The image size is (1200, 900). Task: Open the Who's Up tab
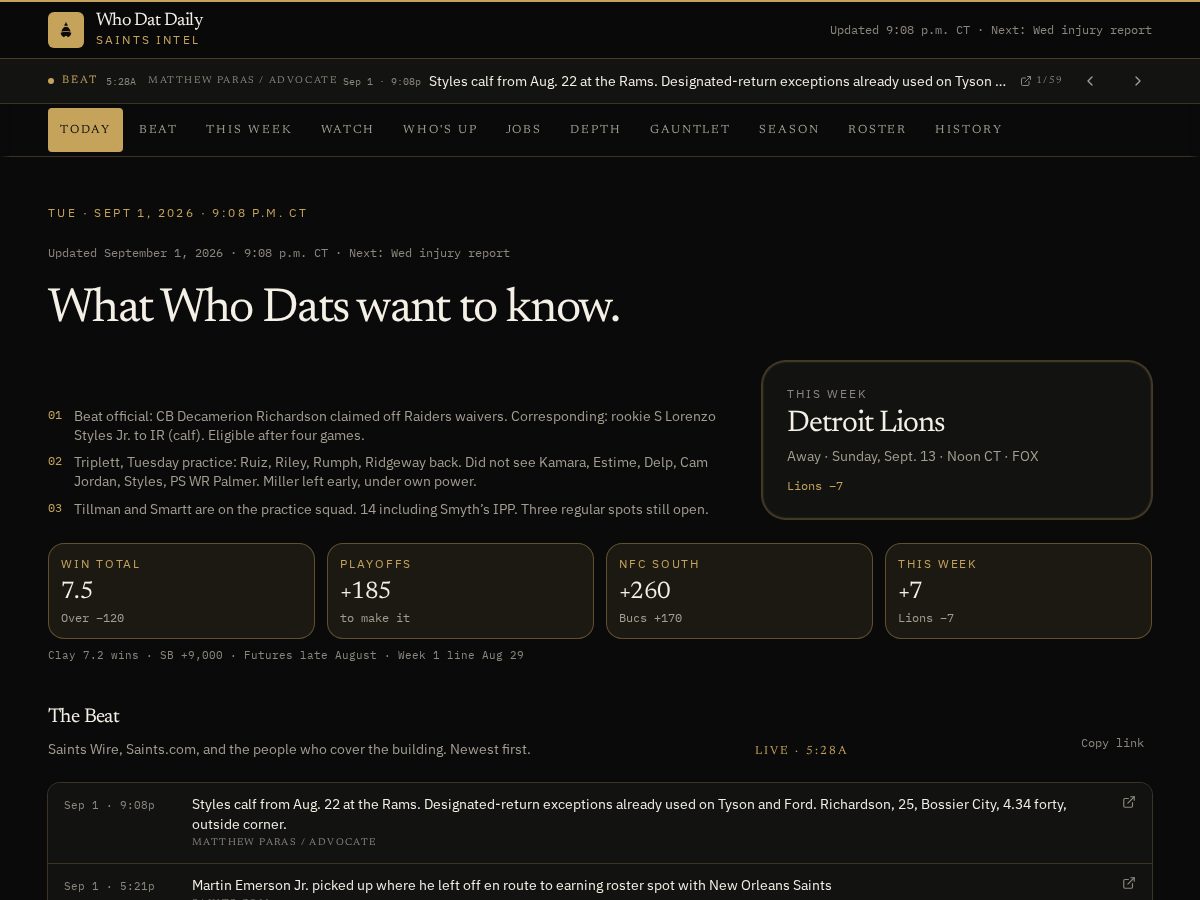[x=440, y=130]
